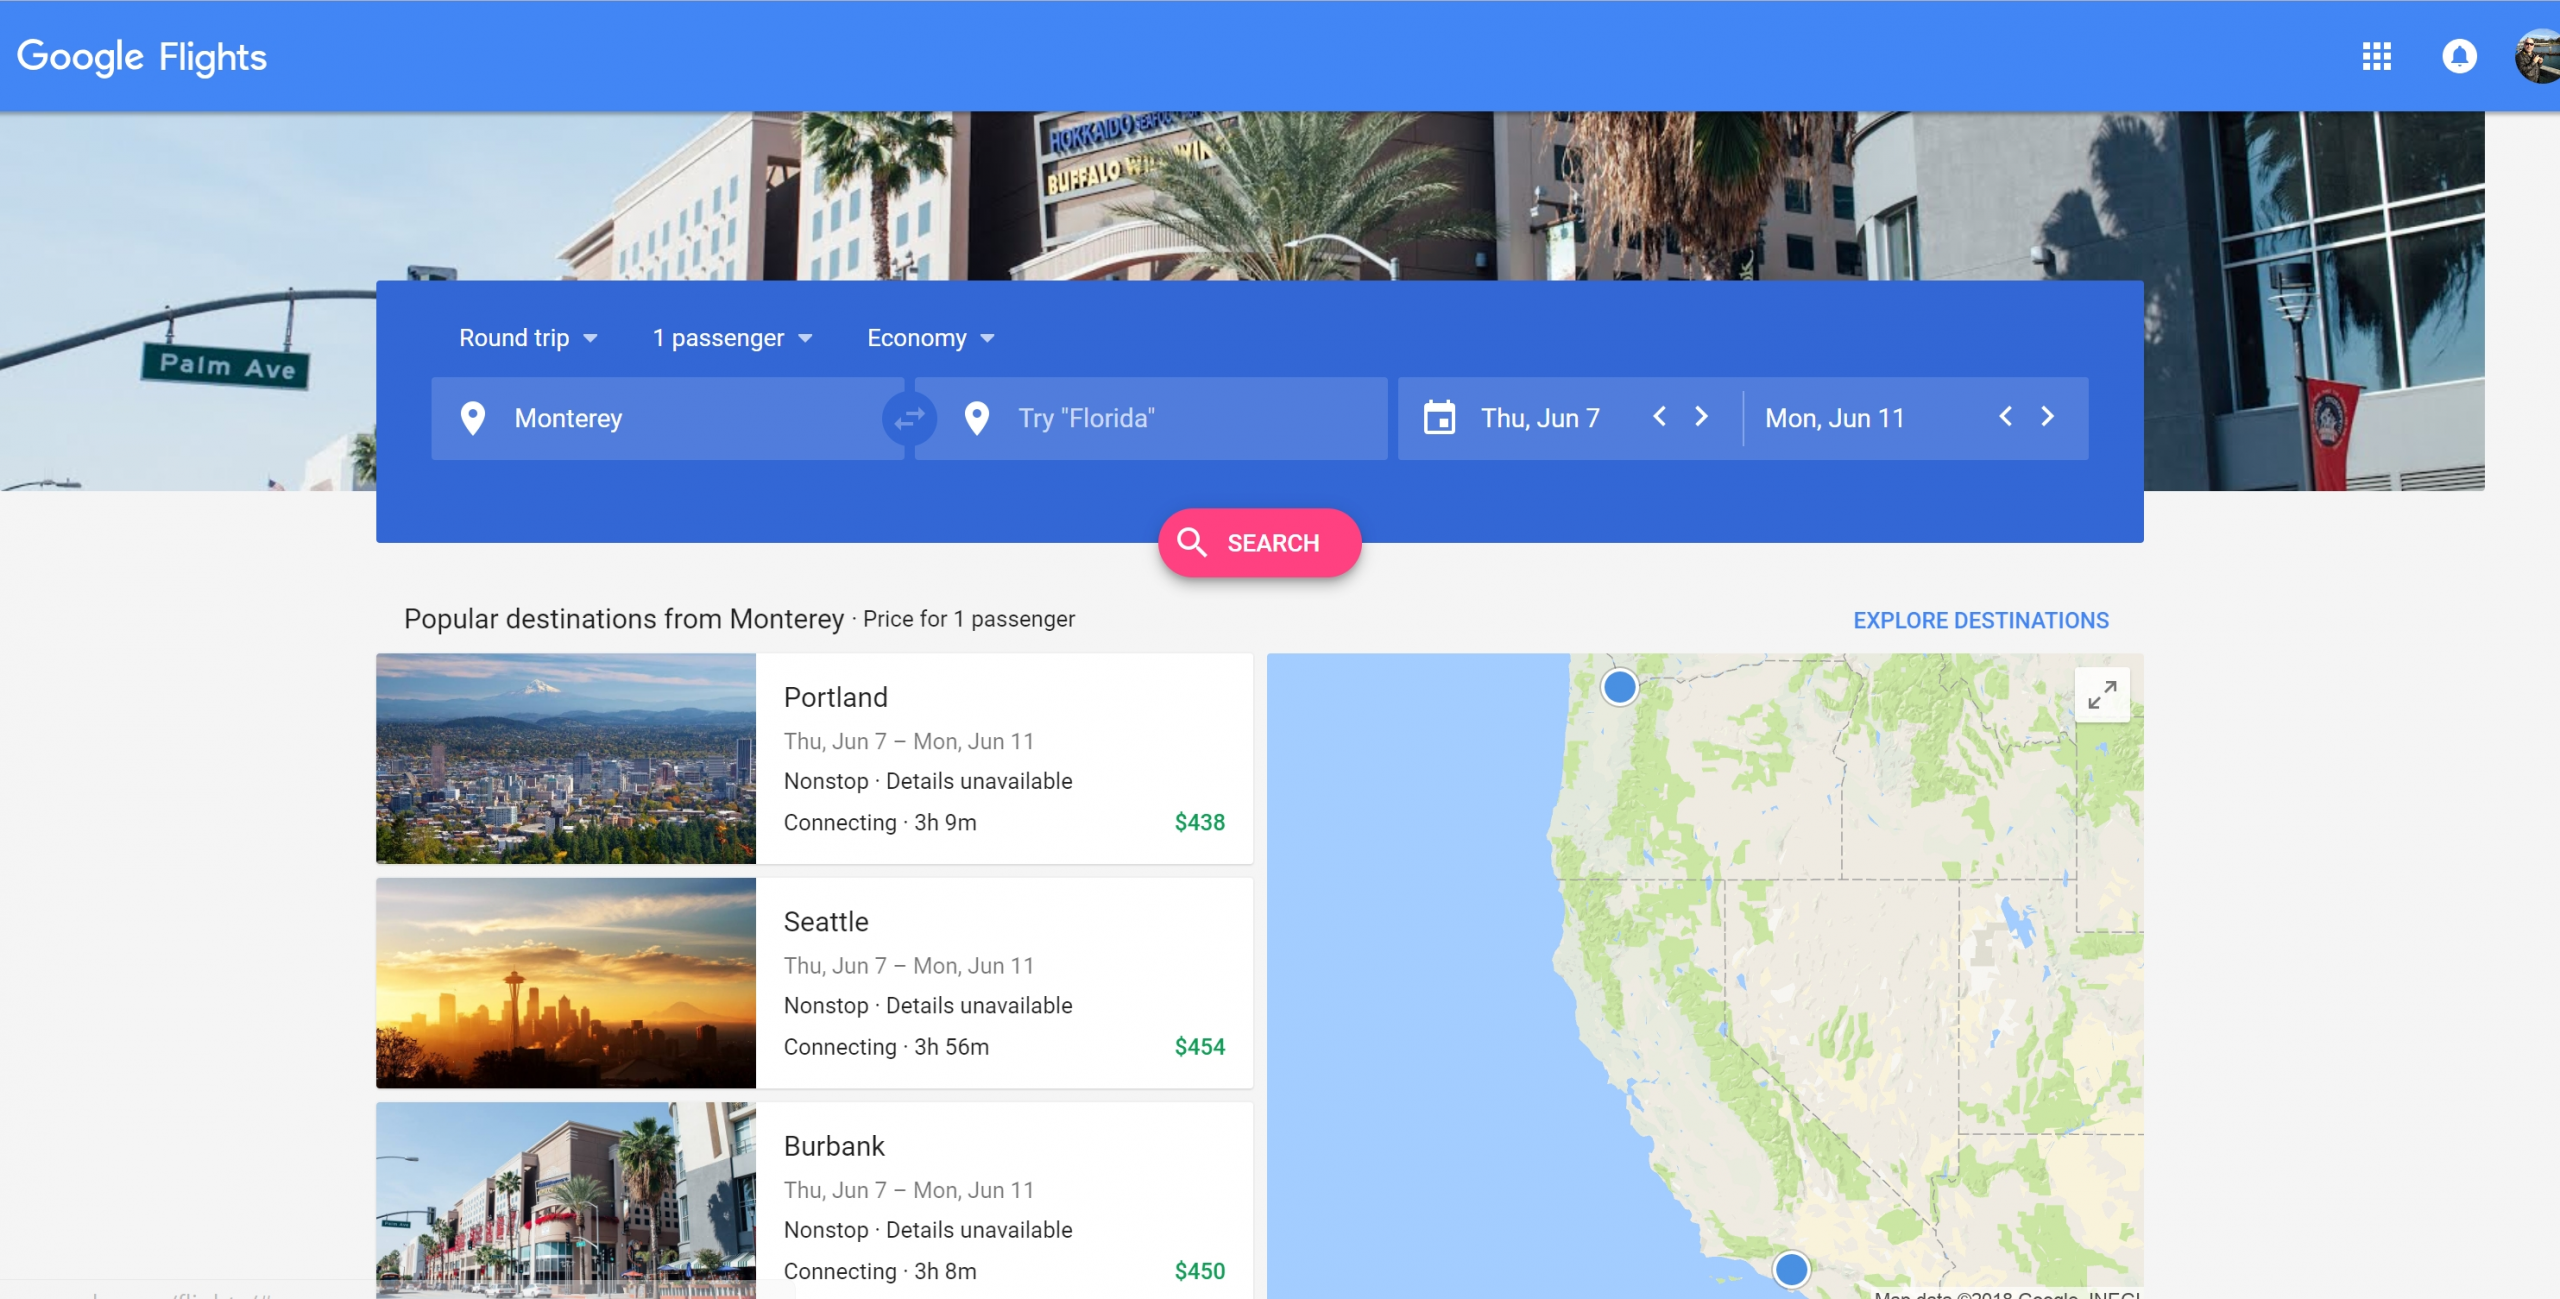The width and height of the screenshot is (2560, 1299).
Task: Click previous date arrow for Thu Jun 7
Action: pyautogui.click(x=1658, y=418)
